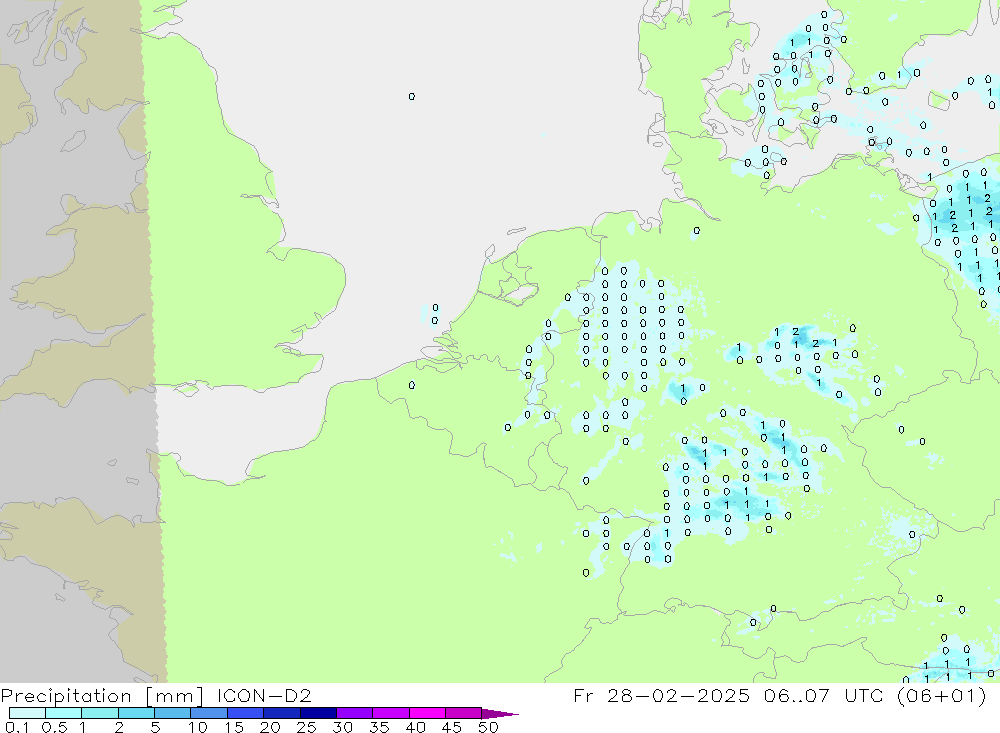The image size is (1000, 733).
Task: Click the 'Precipitation [mm]' title text
Action: pos(102,695)
